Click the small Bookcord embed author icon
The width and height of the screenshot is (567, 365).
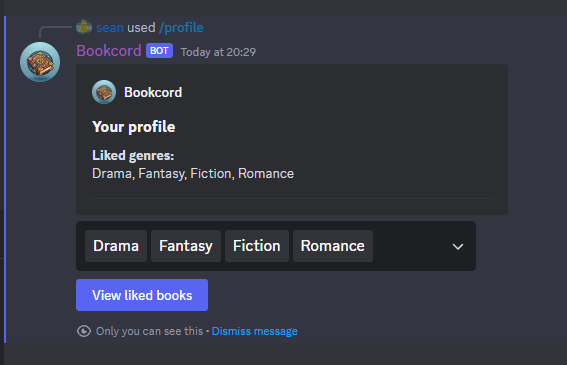tap(104, 92)
